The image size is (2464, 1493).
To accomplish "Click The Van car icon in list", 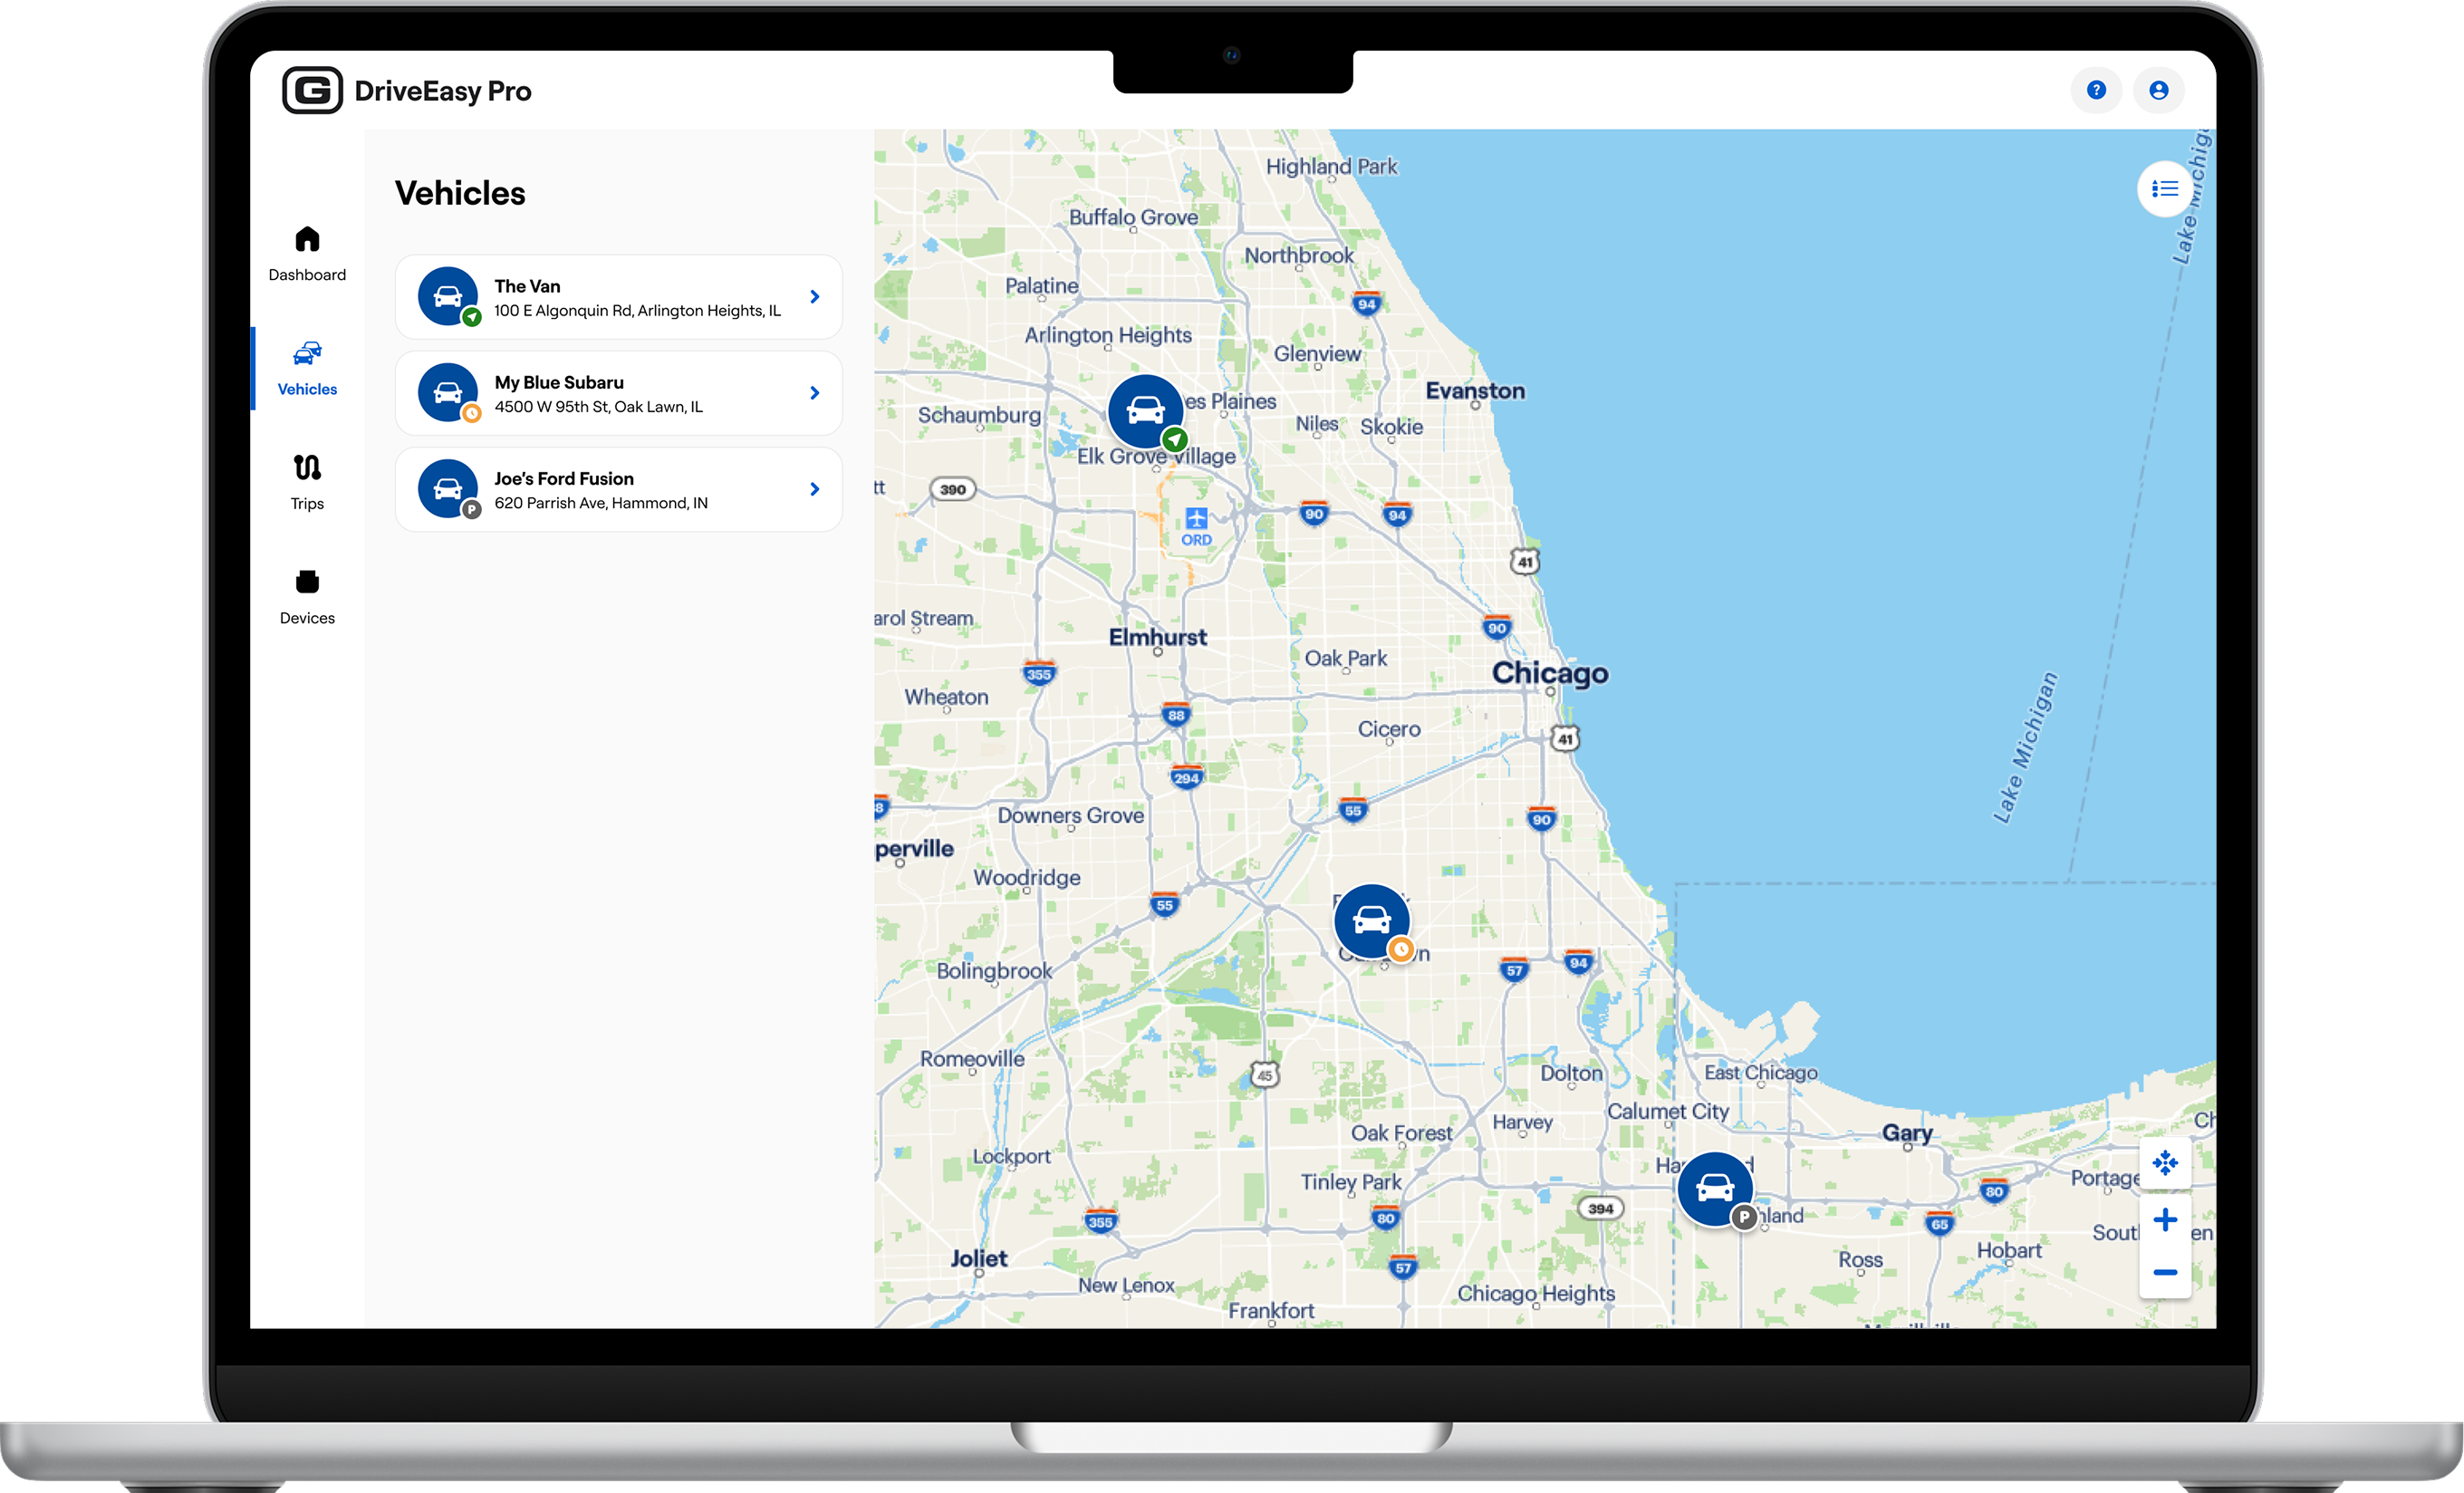I will click(448, 296).
